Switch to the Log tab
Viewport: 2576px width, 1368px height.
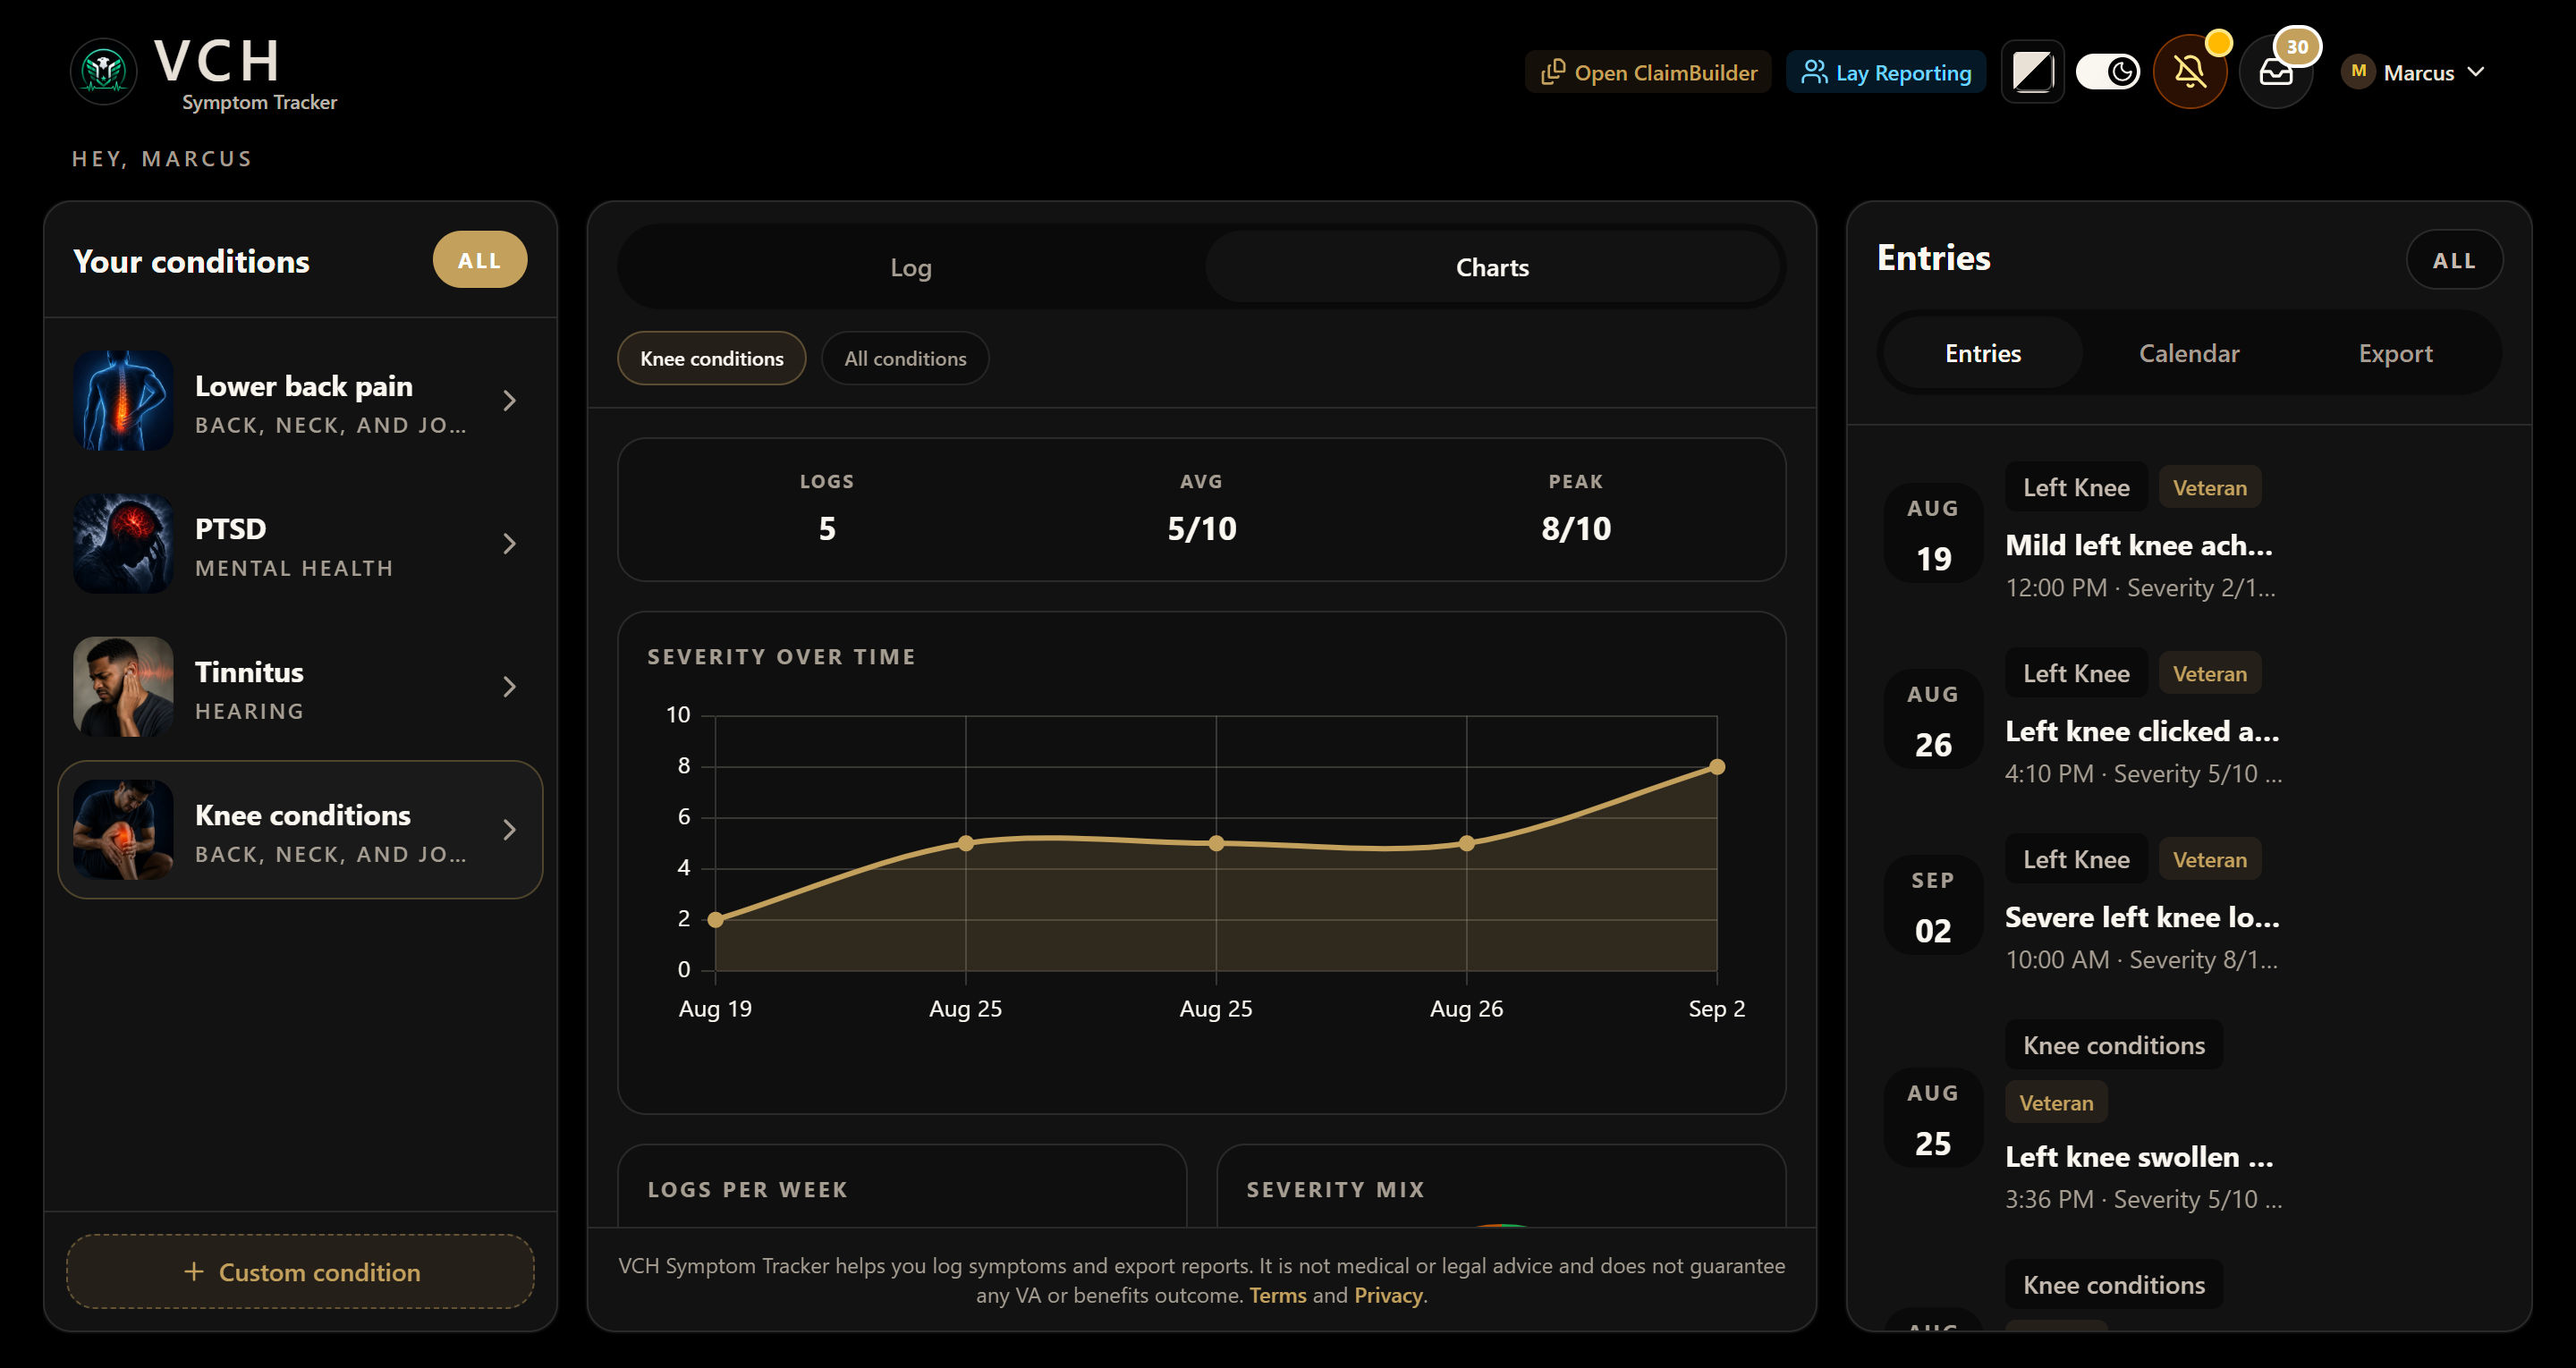click(911, 267)
